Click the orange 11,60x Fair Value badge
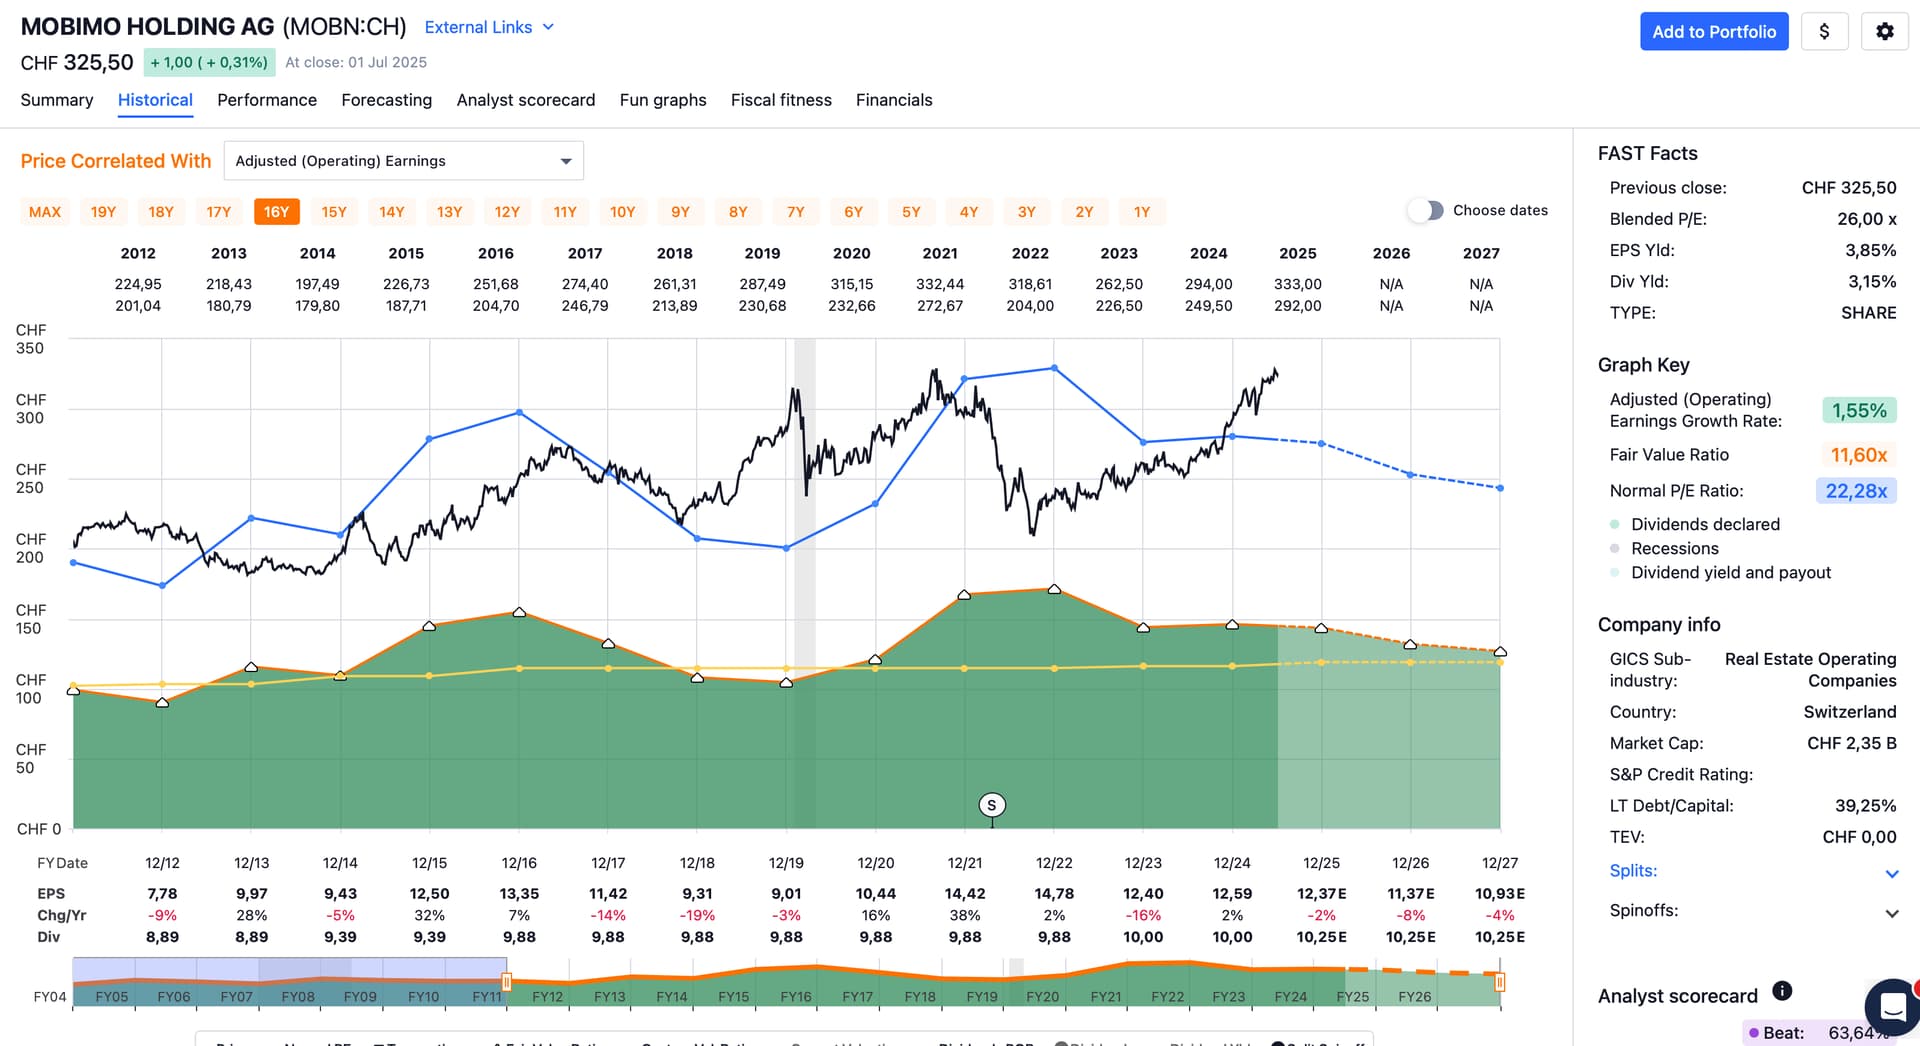1920x1046 pixels. point(1859,455)
